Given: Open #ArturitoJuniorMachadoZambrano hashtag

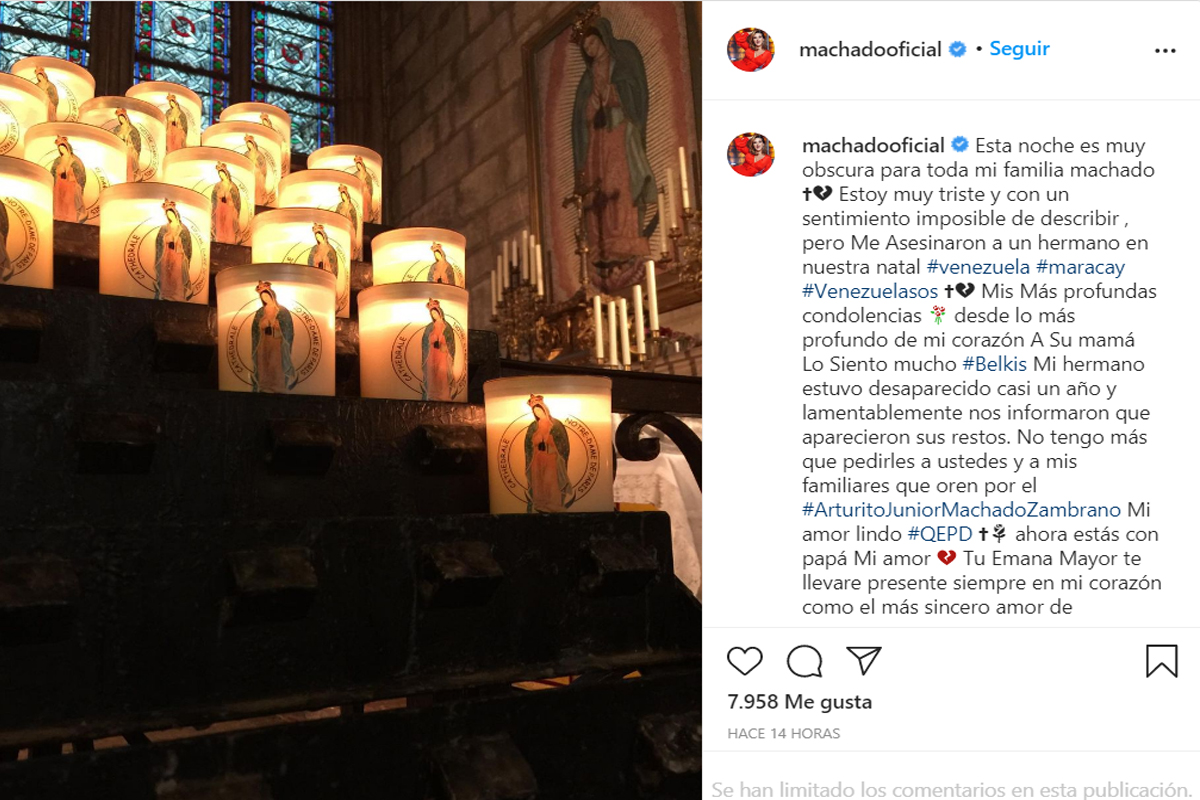Looking at the screenshot, I should (x=961, y=510).
